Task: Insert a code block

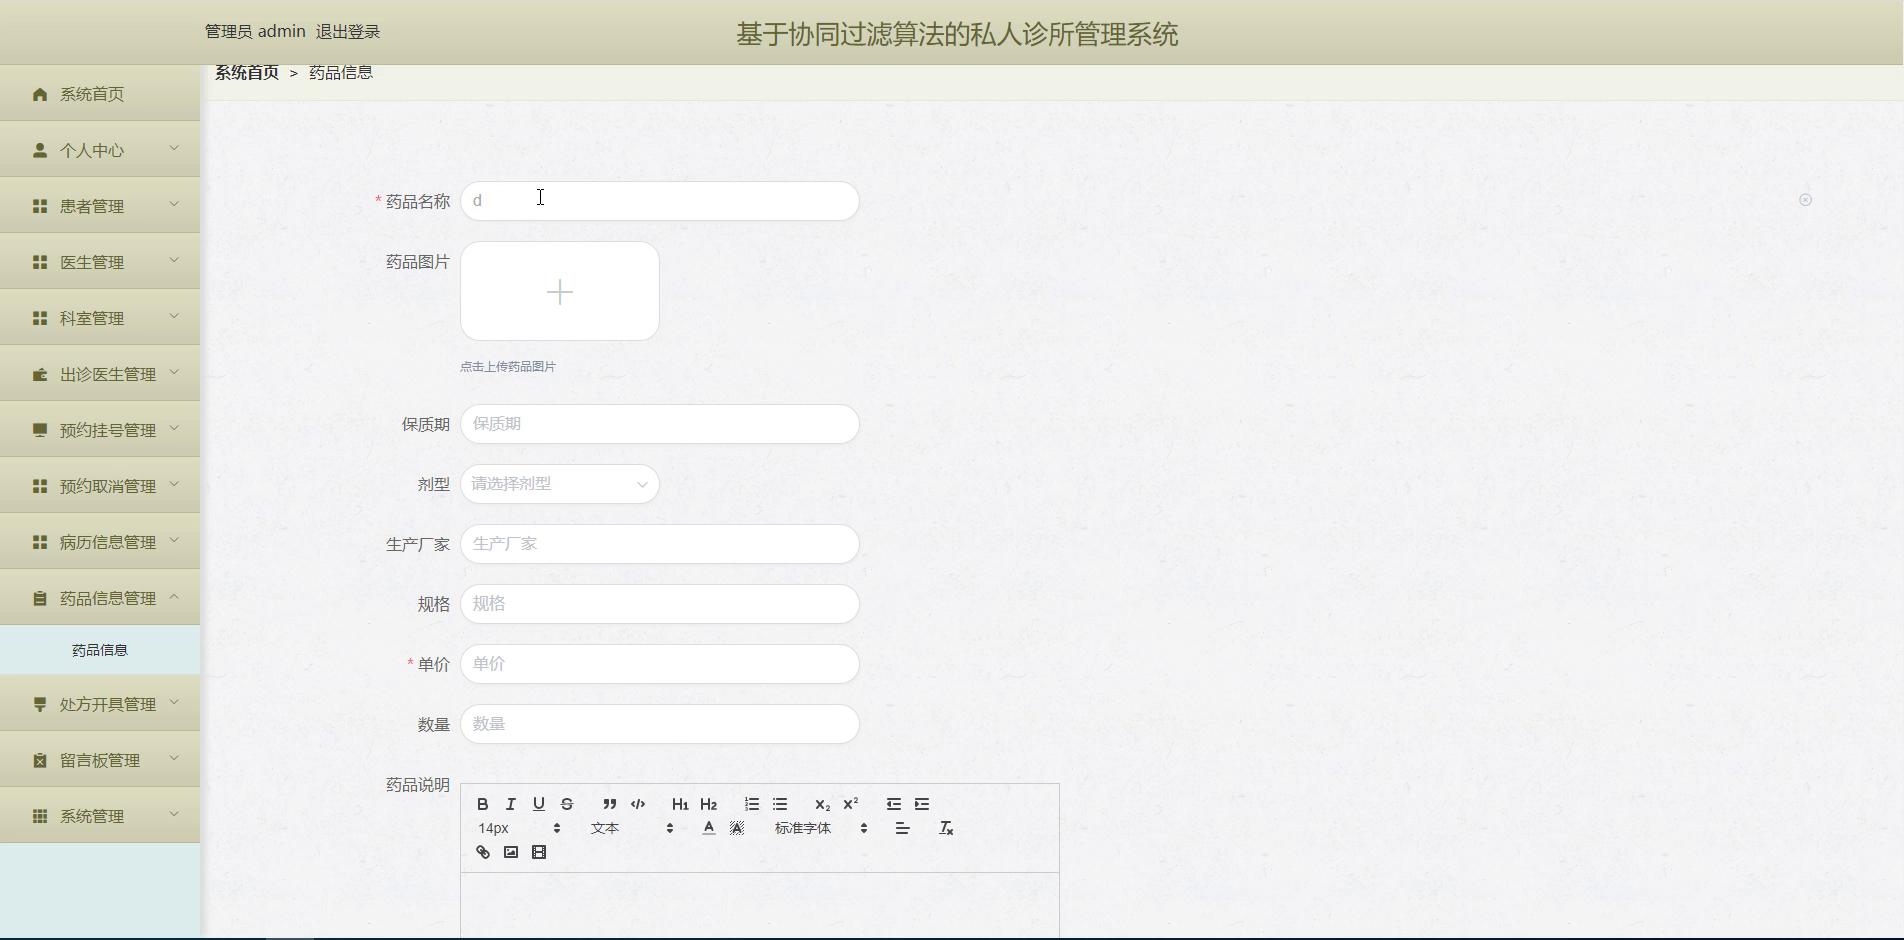Action: coord(638,804)
